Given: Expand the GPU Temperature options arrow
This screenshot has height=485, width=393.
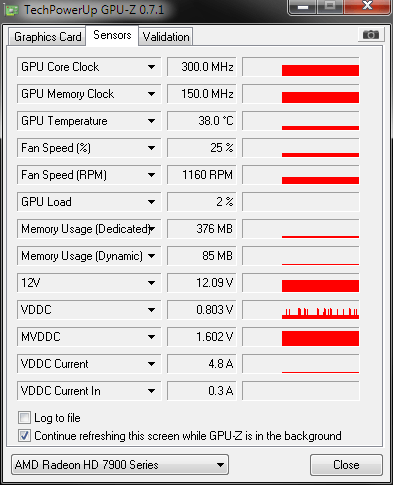Looking at the screenshot, I should (x=151, y=121).
